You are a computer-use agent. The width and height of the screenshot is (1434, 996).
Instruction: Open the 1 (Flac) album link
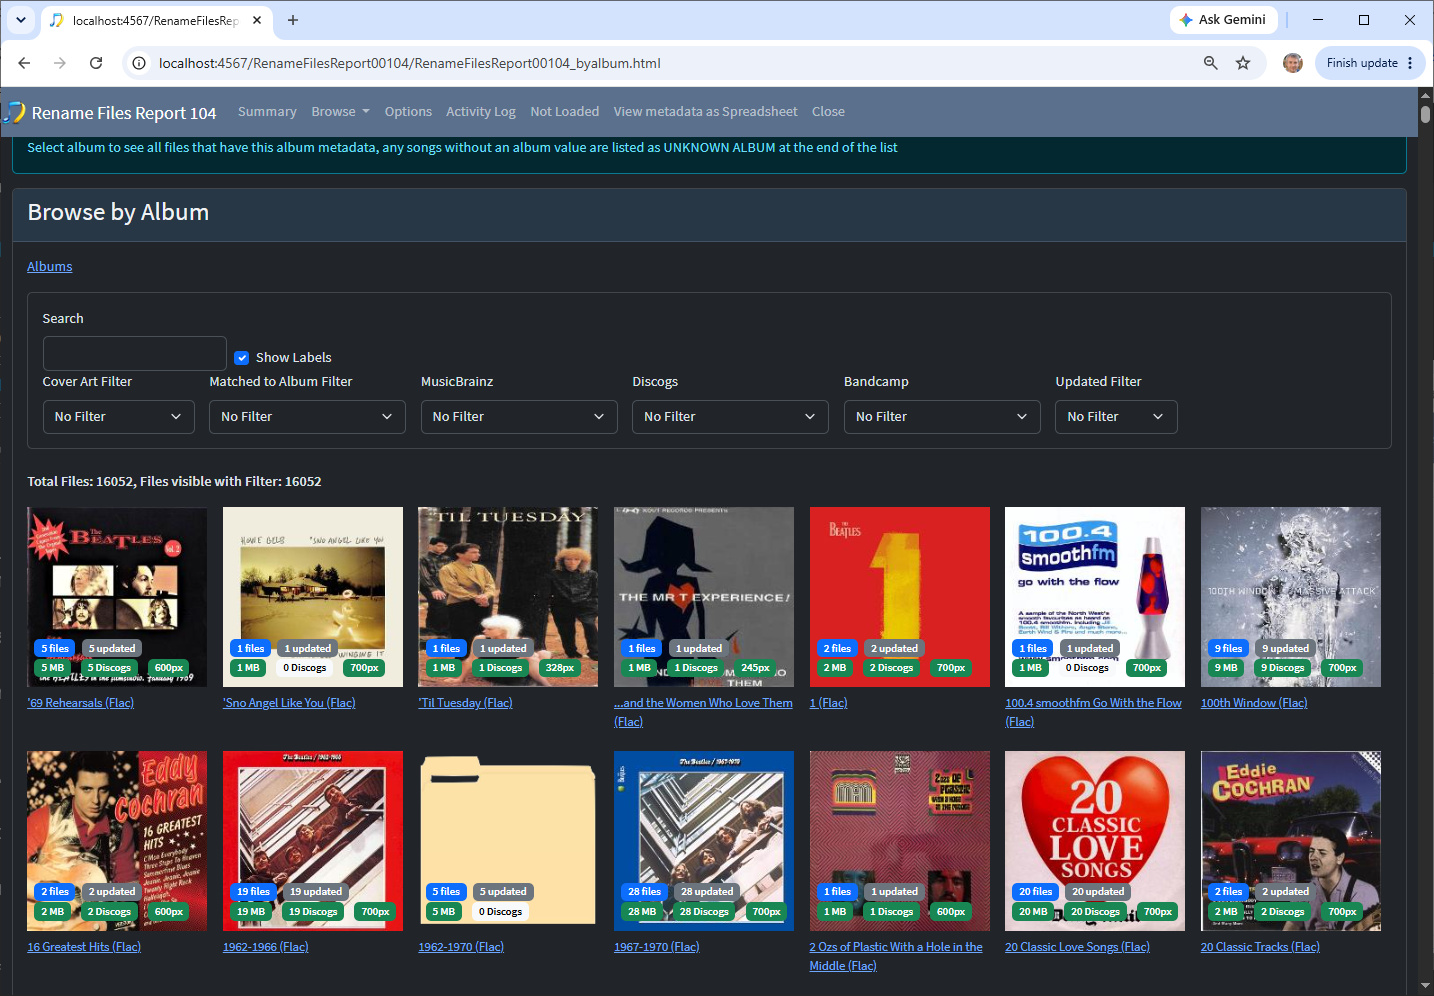[828, 703]
